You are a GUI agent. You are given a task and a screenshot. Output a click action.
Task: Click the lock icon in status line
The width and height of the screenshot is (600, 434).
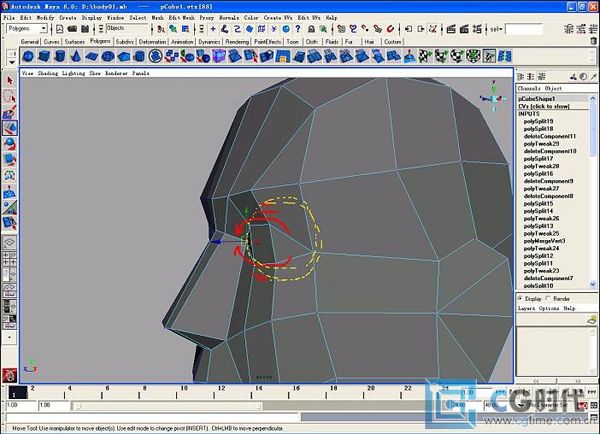point(311,29)
